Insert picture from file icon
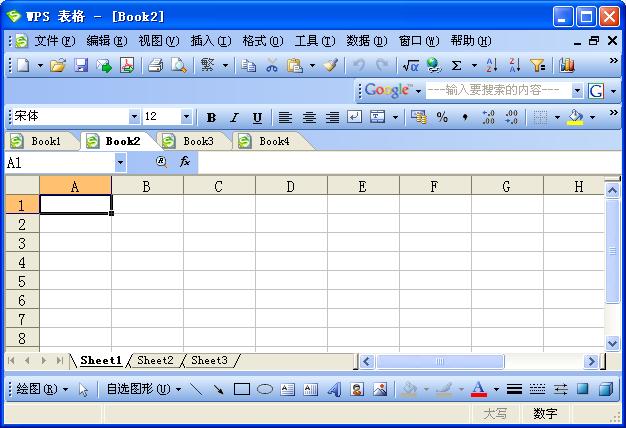 click(380, 389)
